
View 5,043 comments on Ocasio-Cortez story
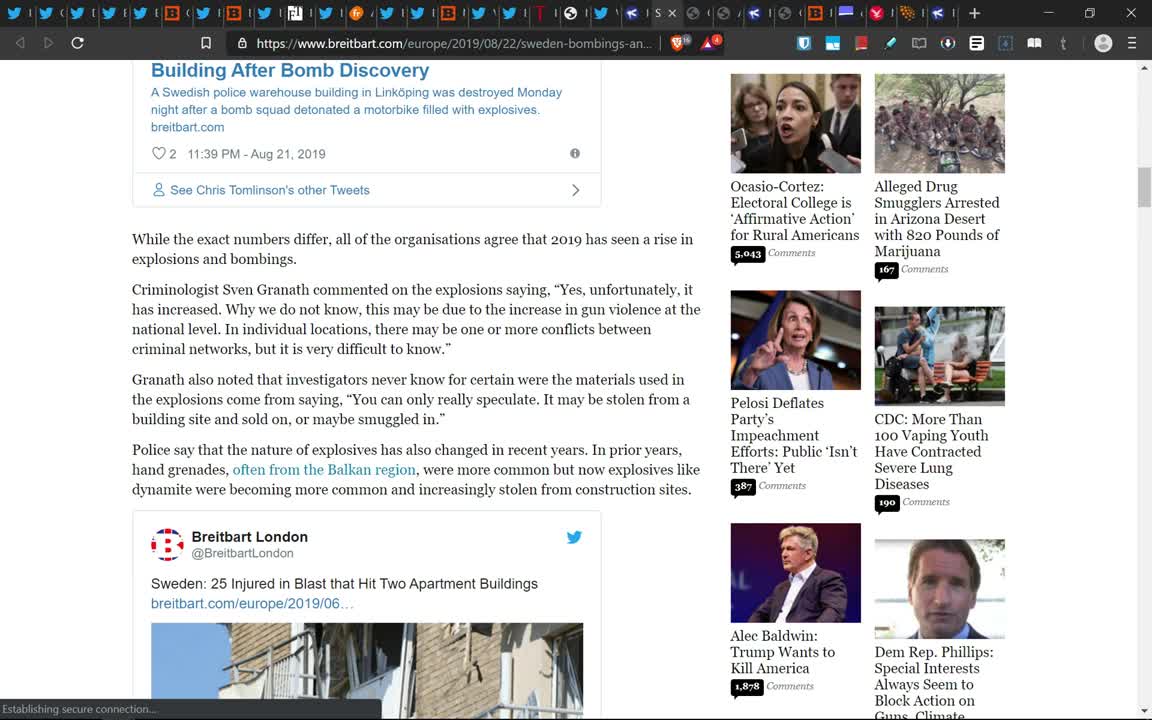pos(774,253)
